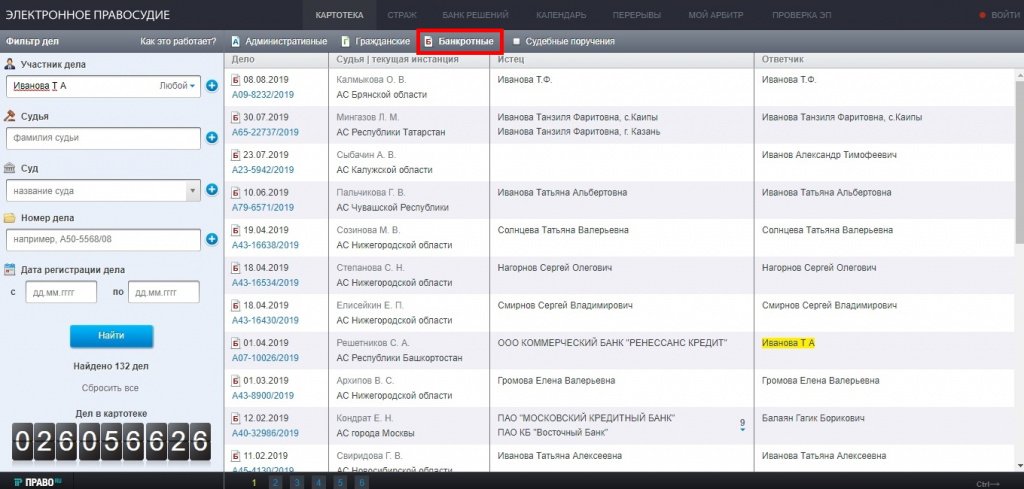The image size is (1024, 489).
Task: Add another judge with the plus icon
Action: (212, 137)
